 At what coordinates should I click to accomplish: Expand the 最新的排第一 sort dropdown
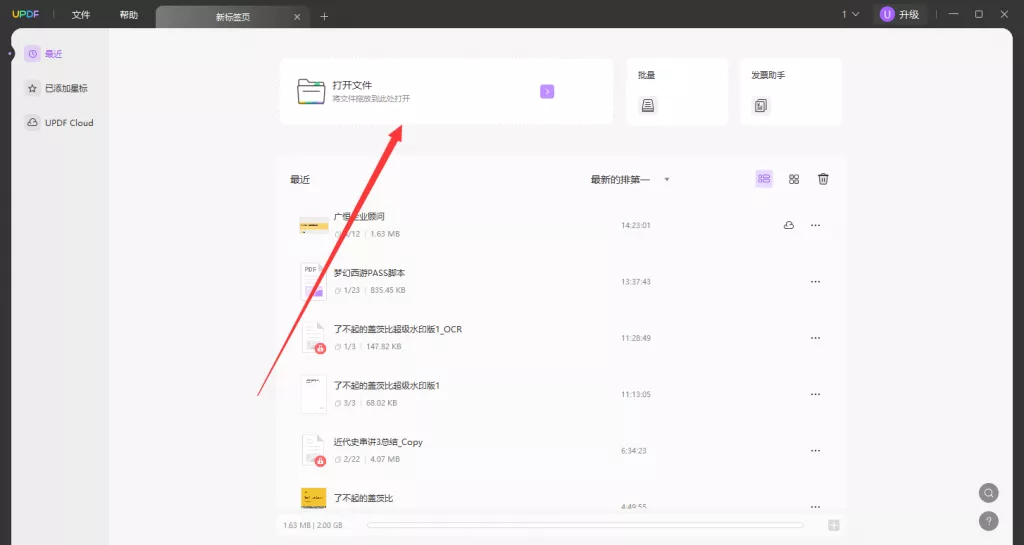tap(629, 180)
